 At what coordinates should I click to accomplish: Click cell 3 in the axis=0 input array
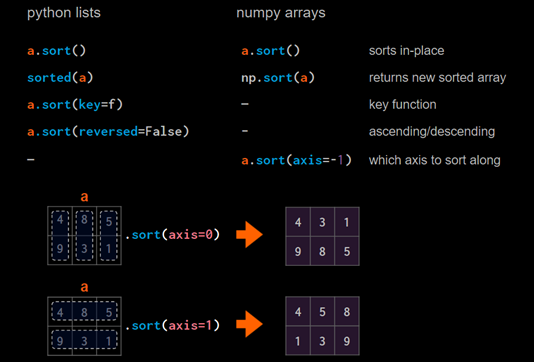[x=84, y=250]
